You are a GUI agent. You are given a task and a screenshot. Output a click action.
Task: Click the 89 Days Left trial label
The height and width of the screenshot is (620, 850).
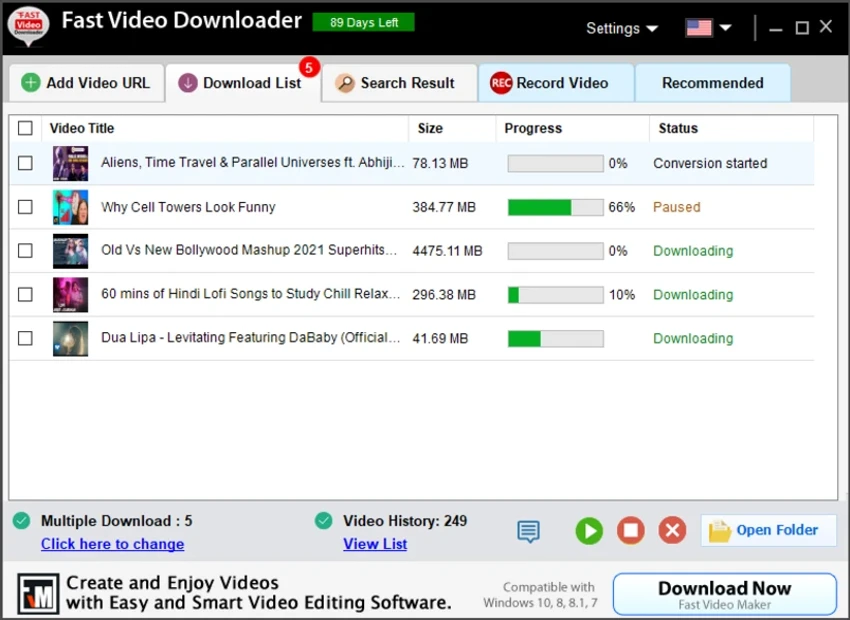[363, 22]
